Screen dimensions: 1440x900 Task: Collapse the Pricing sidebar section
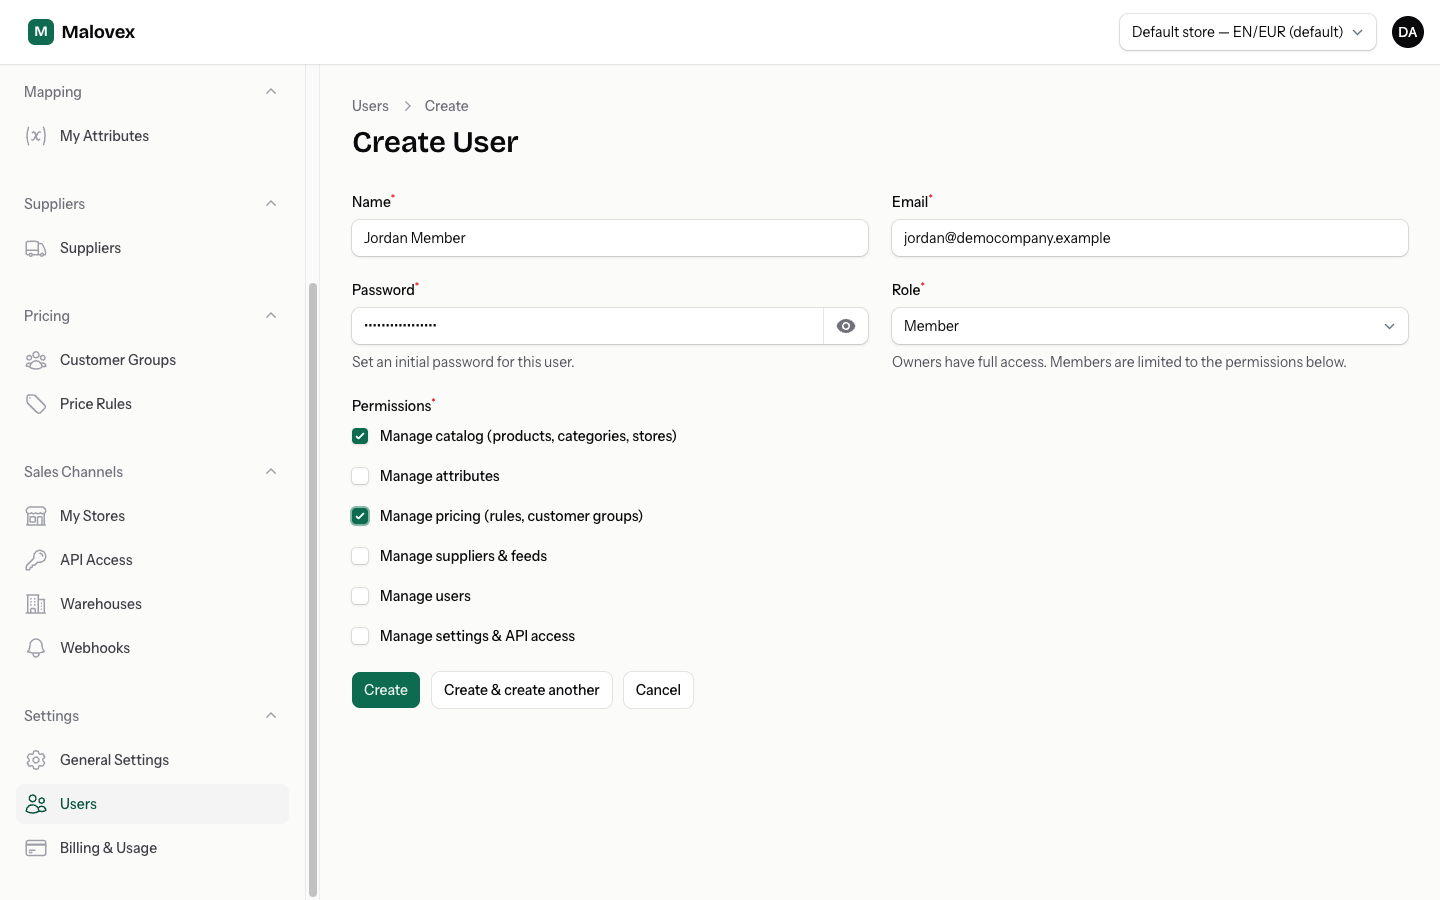[271, 316]
